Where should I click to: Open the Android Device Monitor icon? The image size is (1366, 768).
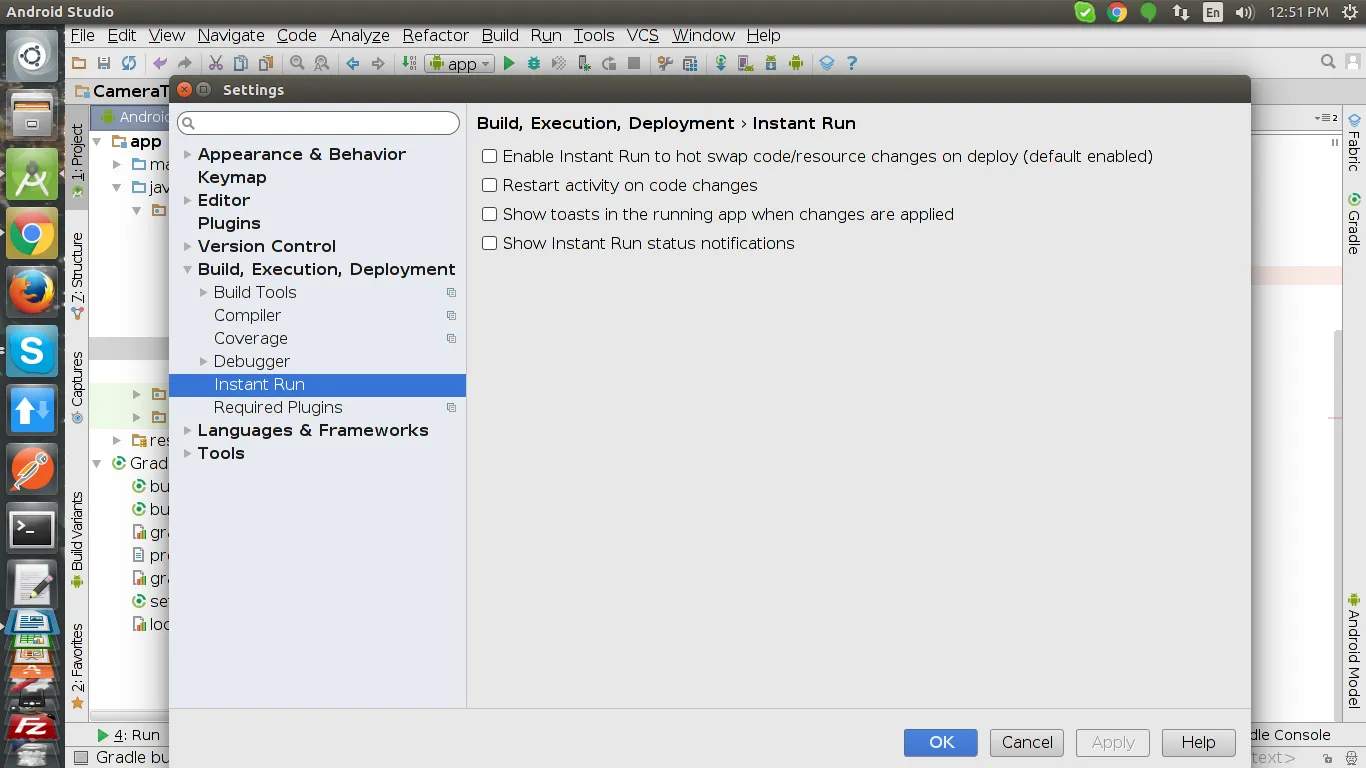pyautogui.click(x=795, y=63)
